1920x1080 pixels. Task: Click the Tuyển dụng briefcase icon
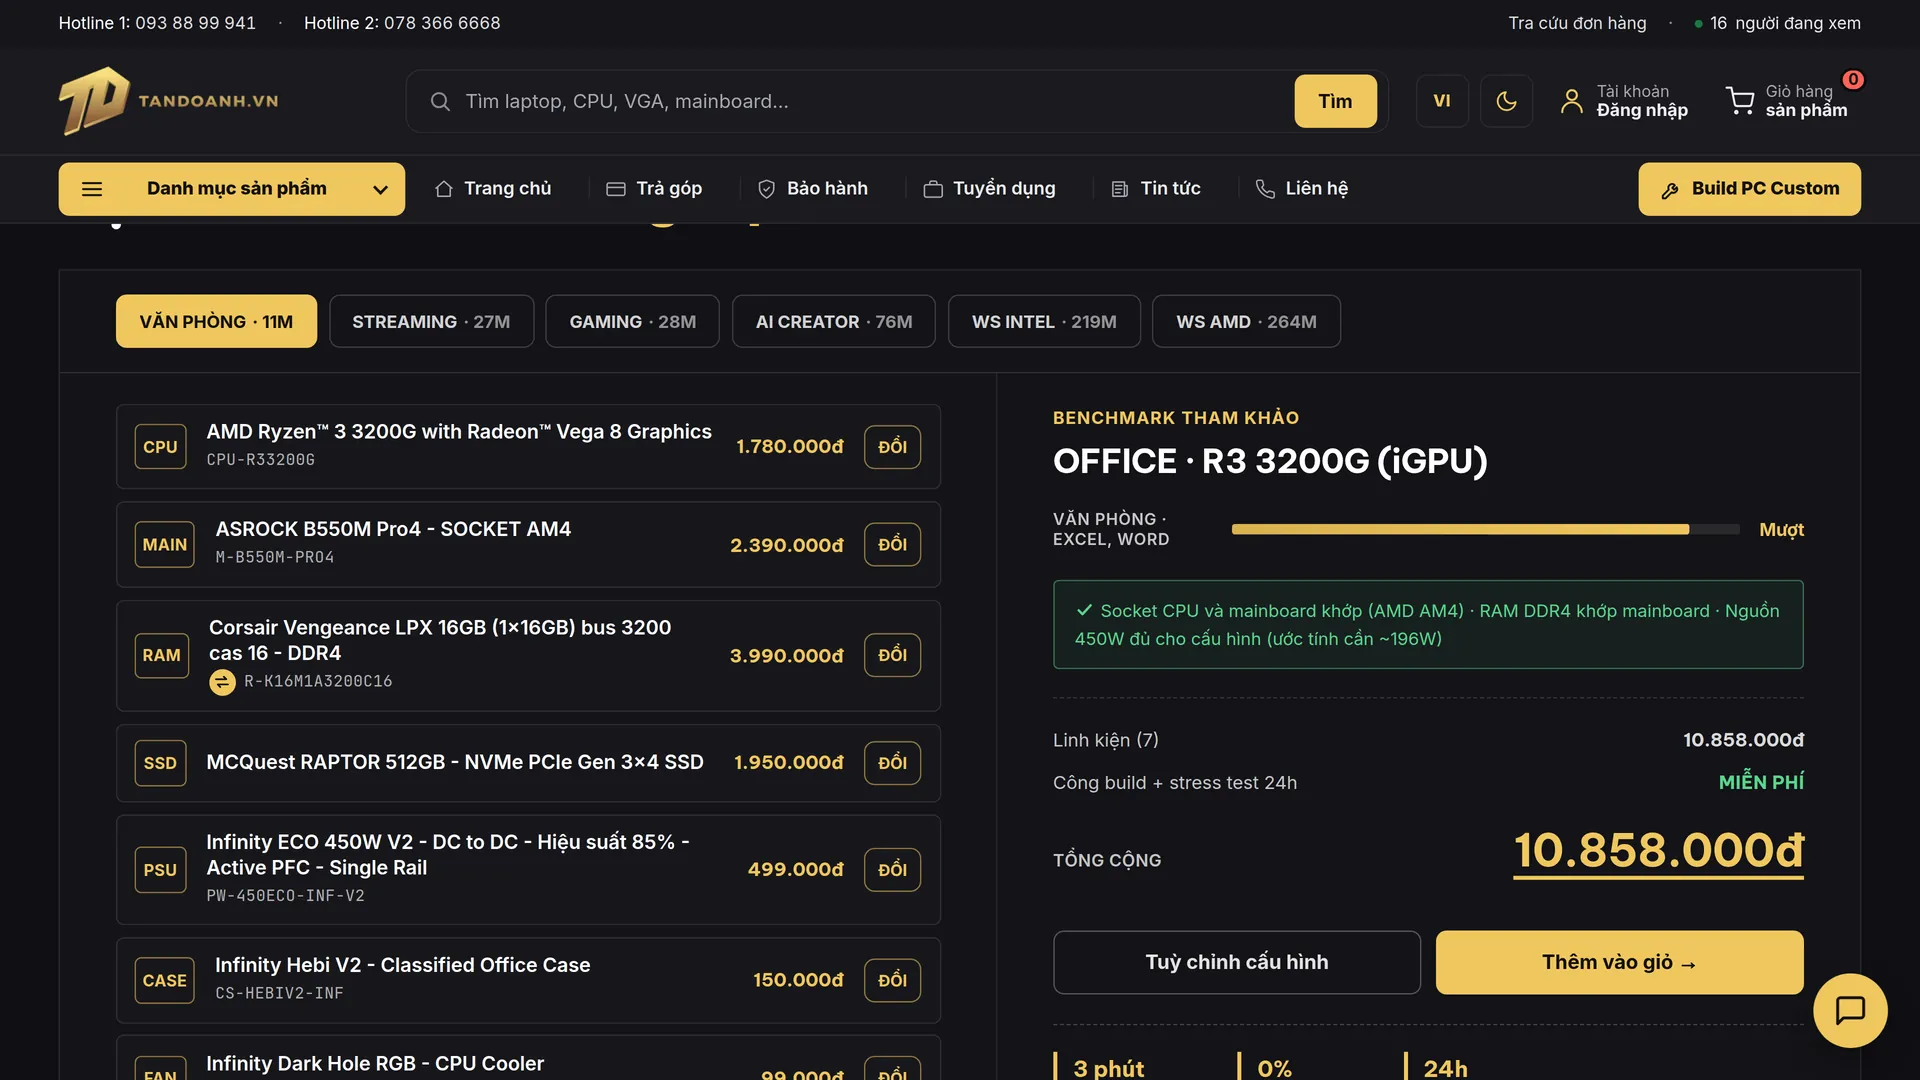(x=933, y=189)
